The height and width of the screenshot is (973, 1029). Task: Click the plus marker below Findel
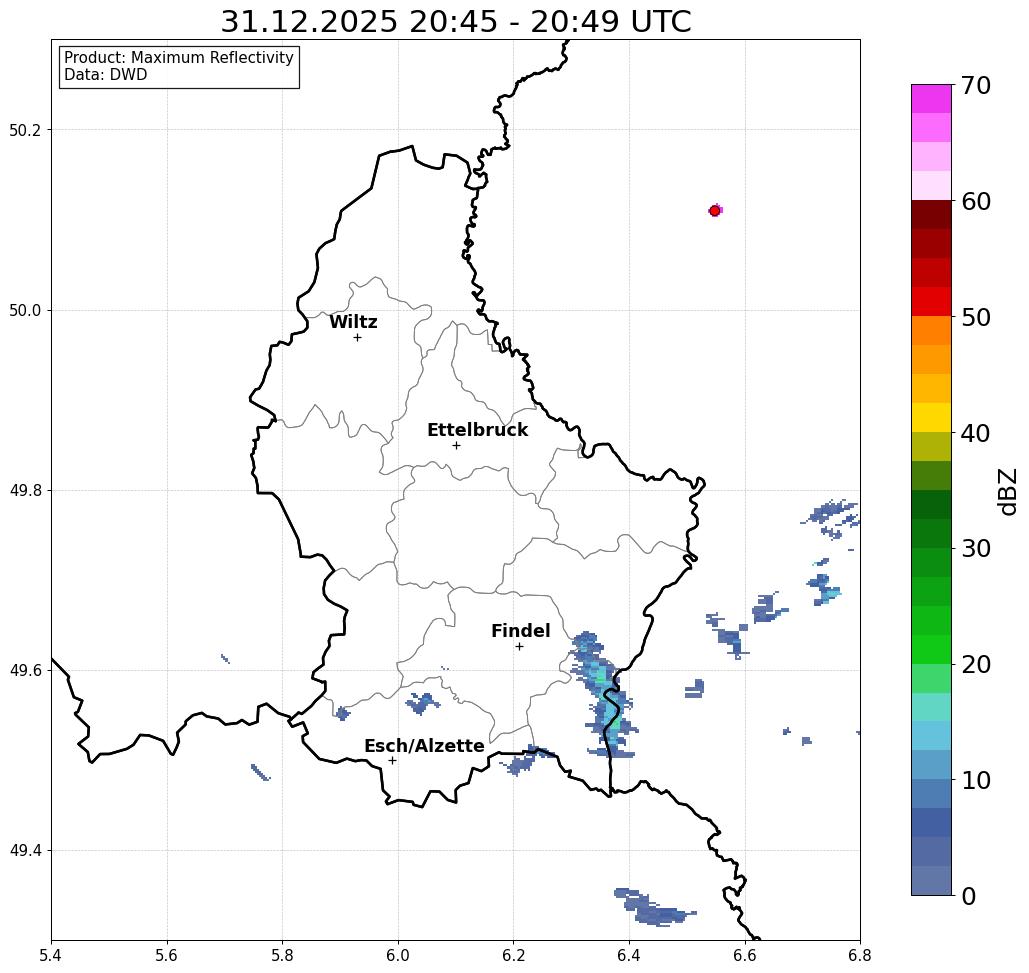519,646
